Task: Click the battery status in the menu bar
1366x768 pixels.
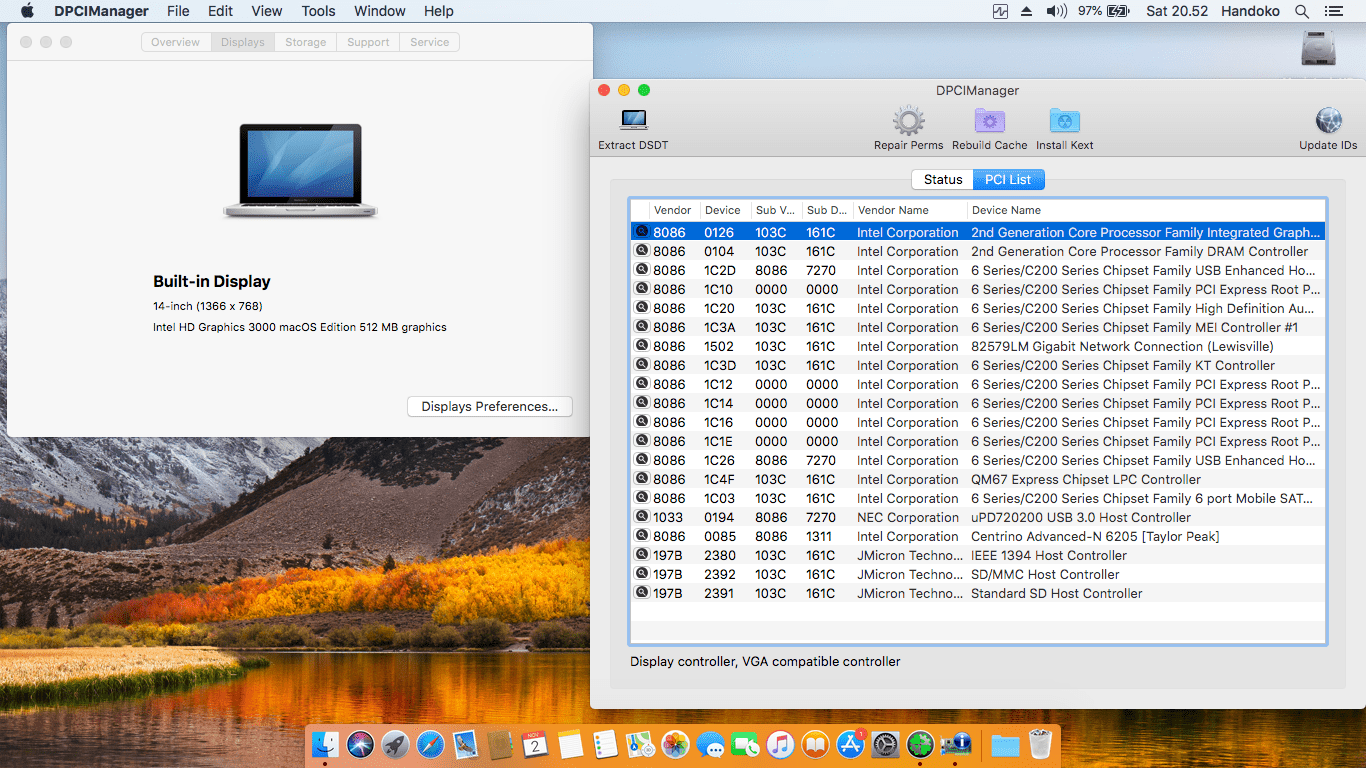Action: (1104, 11)
